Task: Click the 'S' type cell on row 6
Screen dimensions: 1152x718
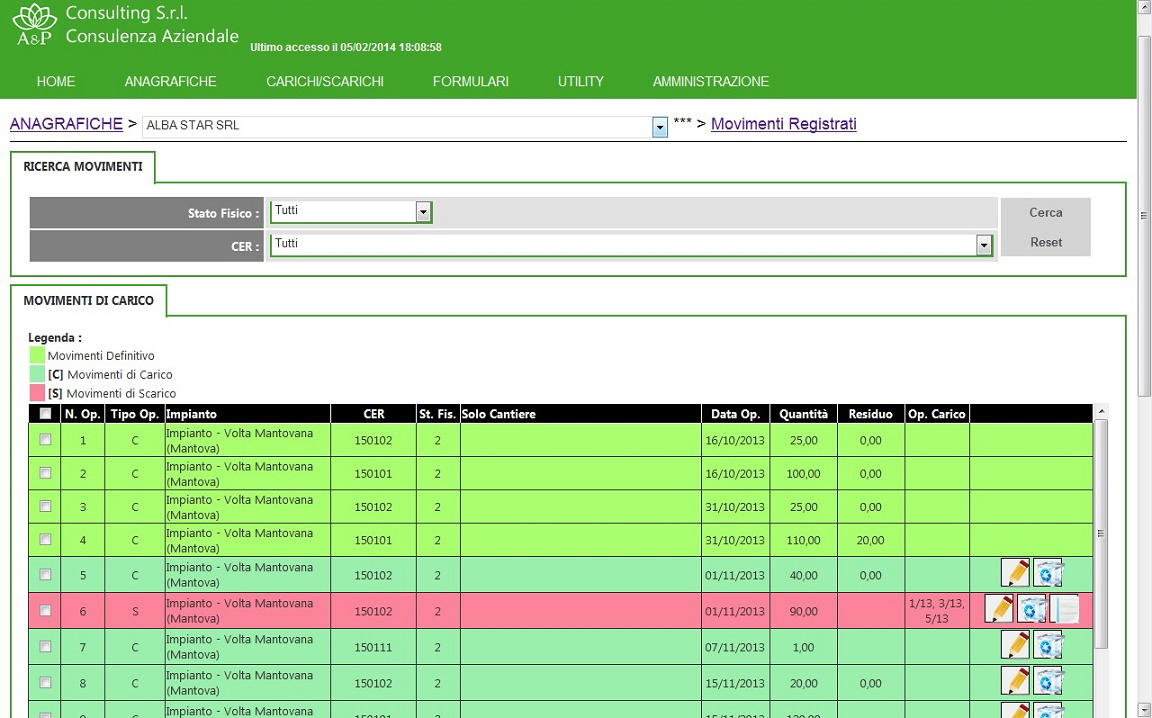Action: 134,611
